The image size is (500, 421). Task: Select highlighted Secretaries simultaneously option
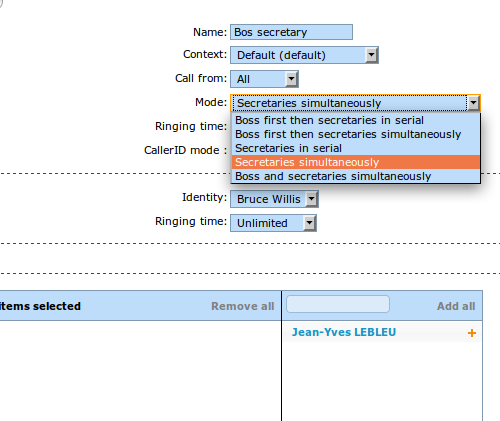click(356, 162)
